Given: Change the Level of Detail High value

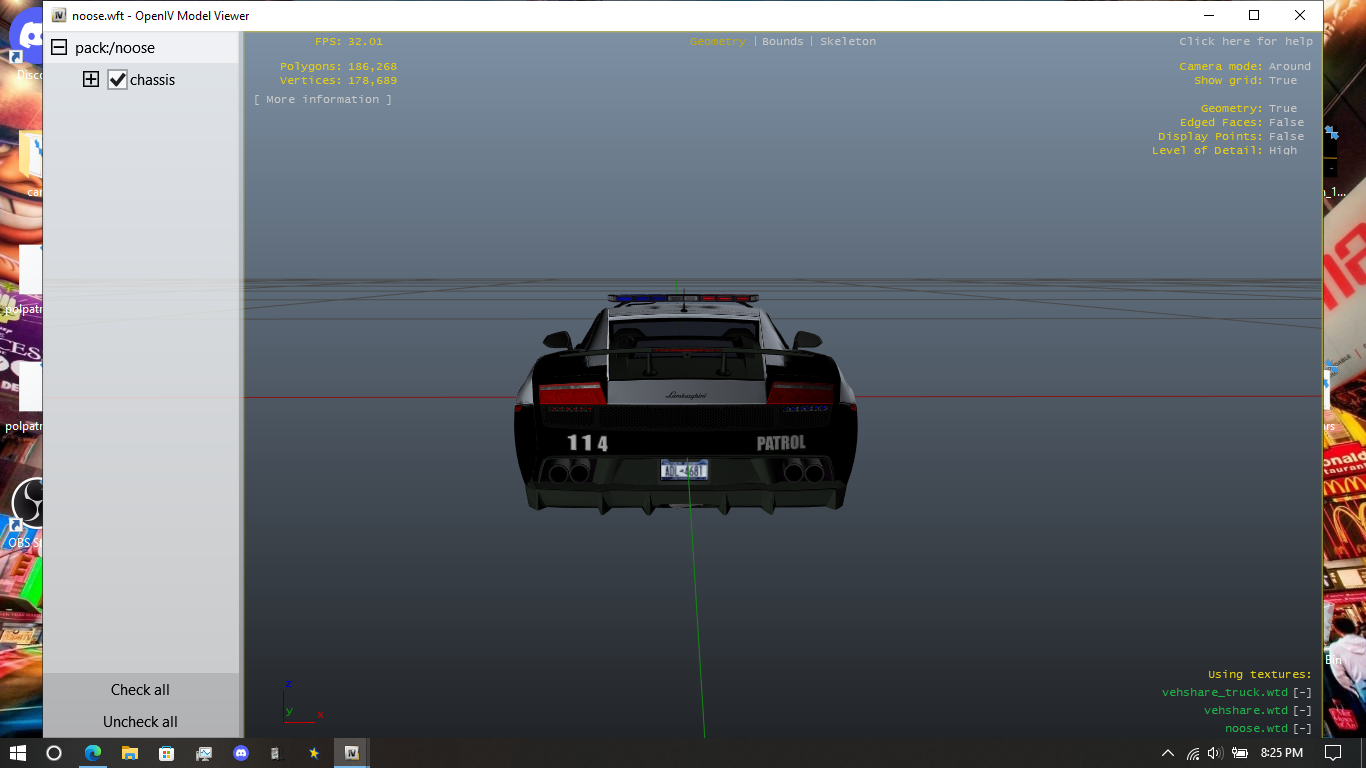Looking at the screenshot, I should point(1282,151).
